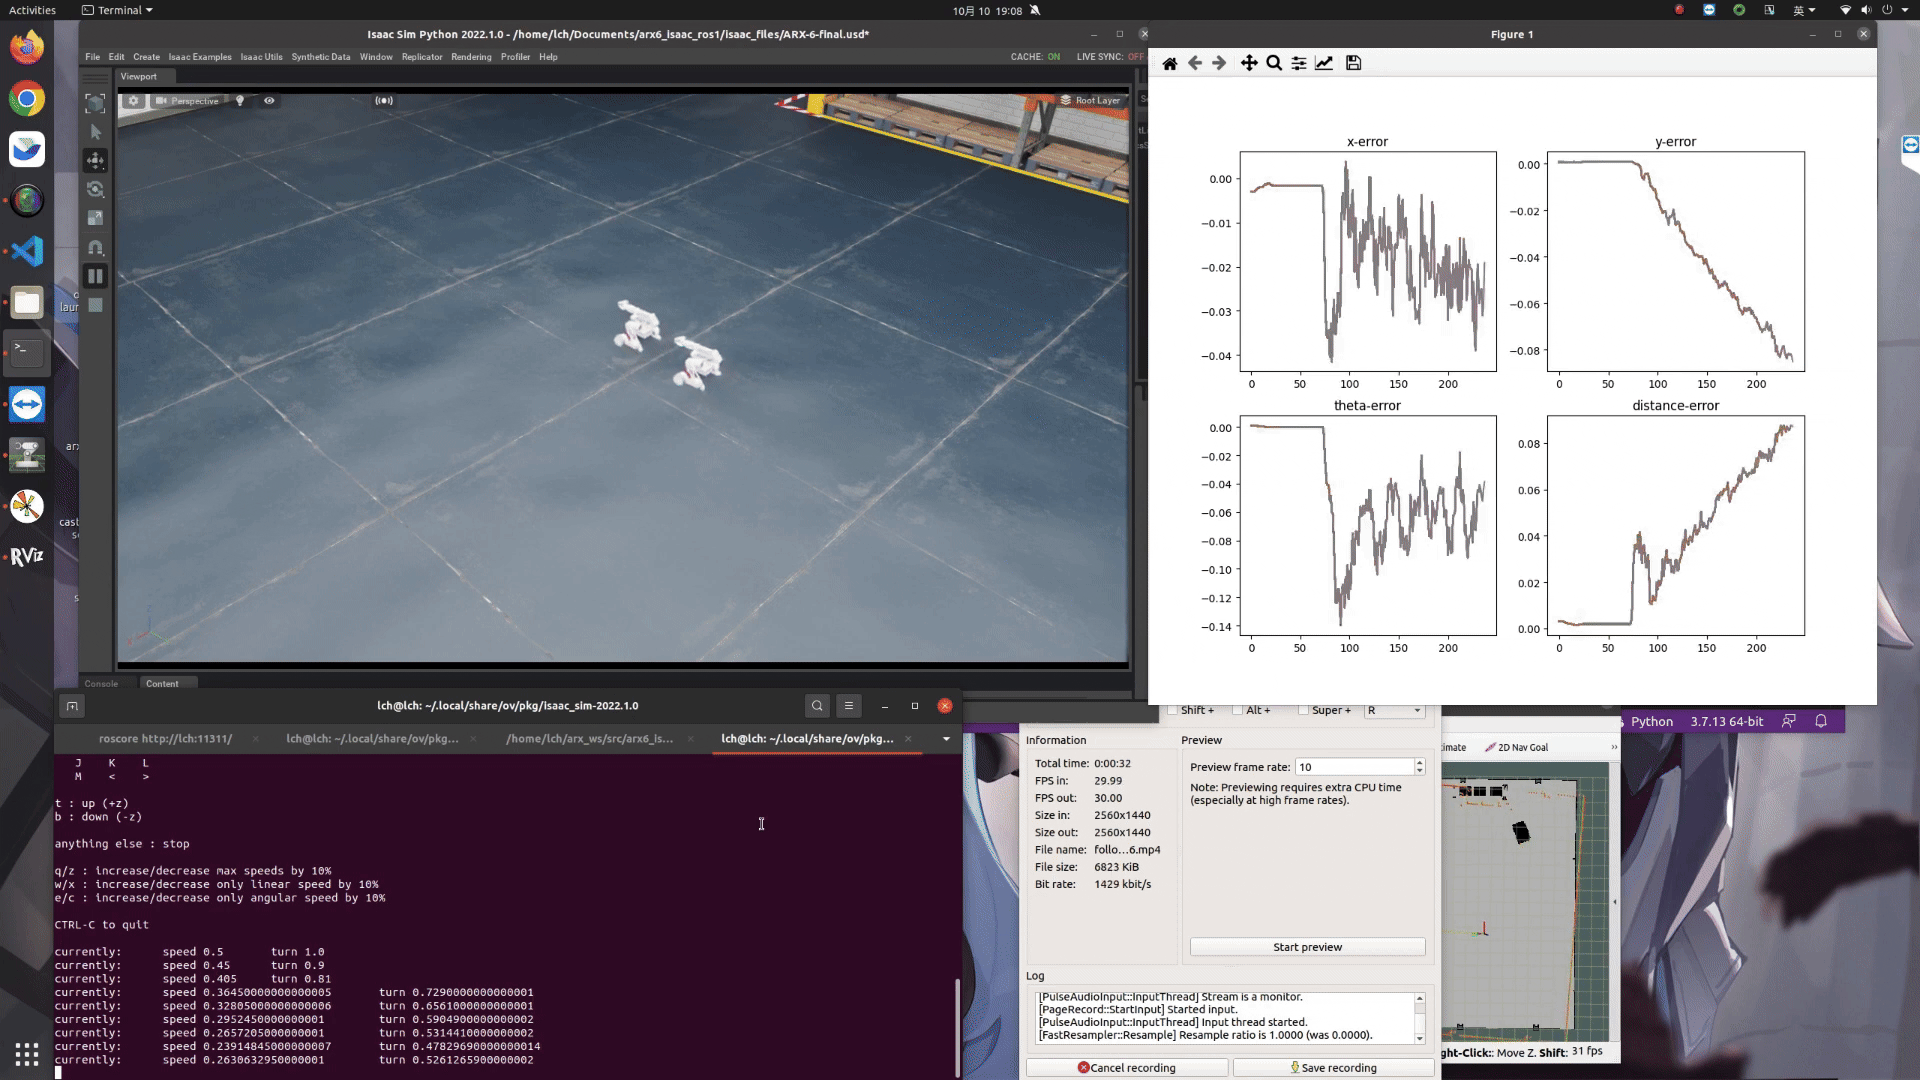Select the Move tool in Isaac Sim toolbar
Viewport: 1920px width, 1080px height.
(95, 160)
